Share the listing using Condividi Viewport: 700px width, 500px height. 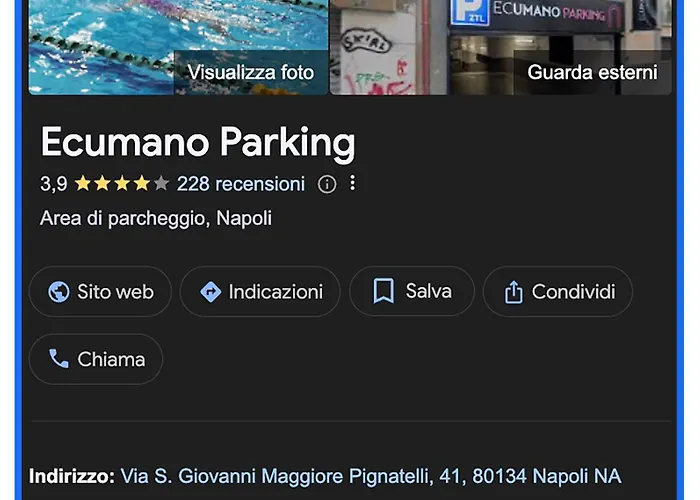558,292
